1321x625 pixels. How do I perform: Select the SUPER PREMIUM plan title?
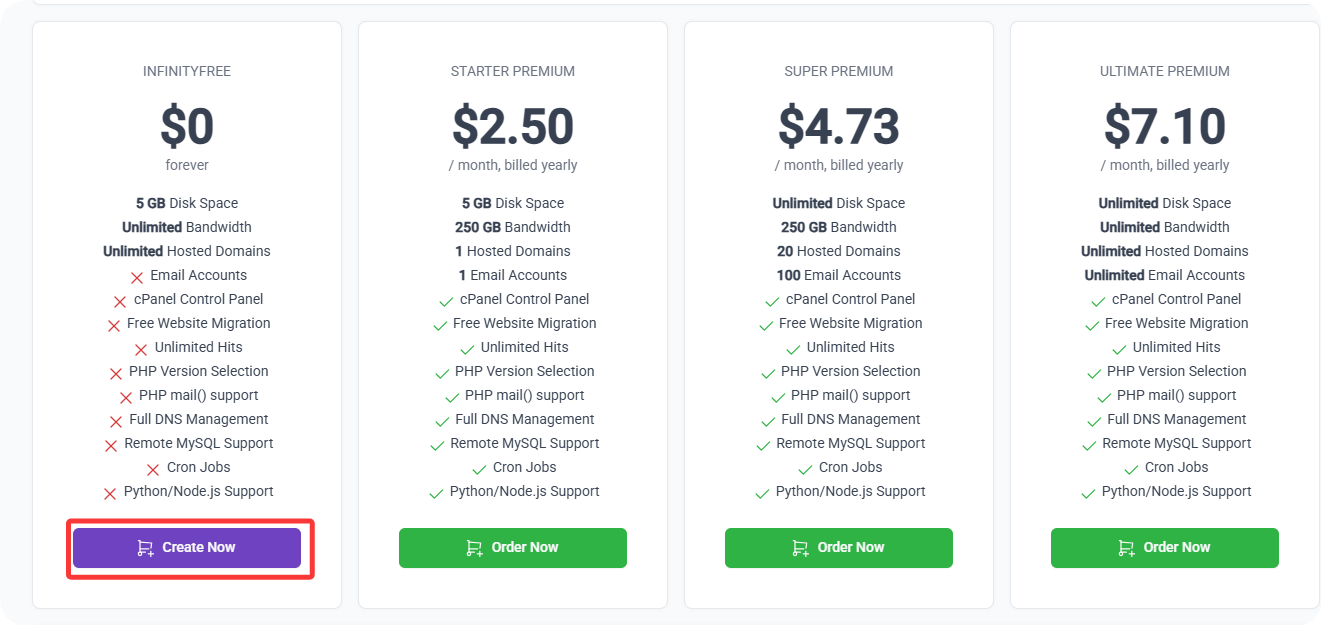pyautogui.click(x=839, y=71)
